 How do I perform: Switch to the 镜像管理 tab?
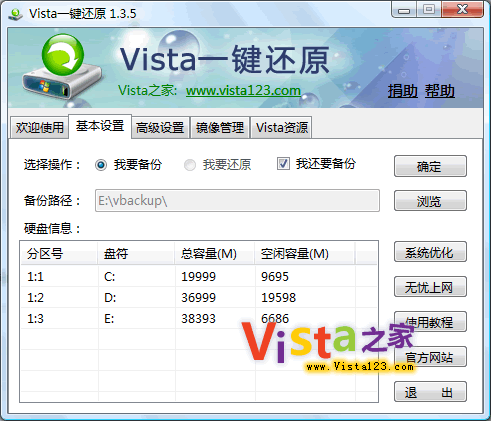pyautogui.click(x=220, y=127)
